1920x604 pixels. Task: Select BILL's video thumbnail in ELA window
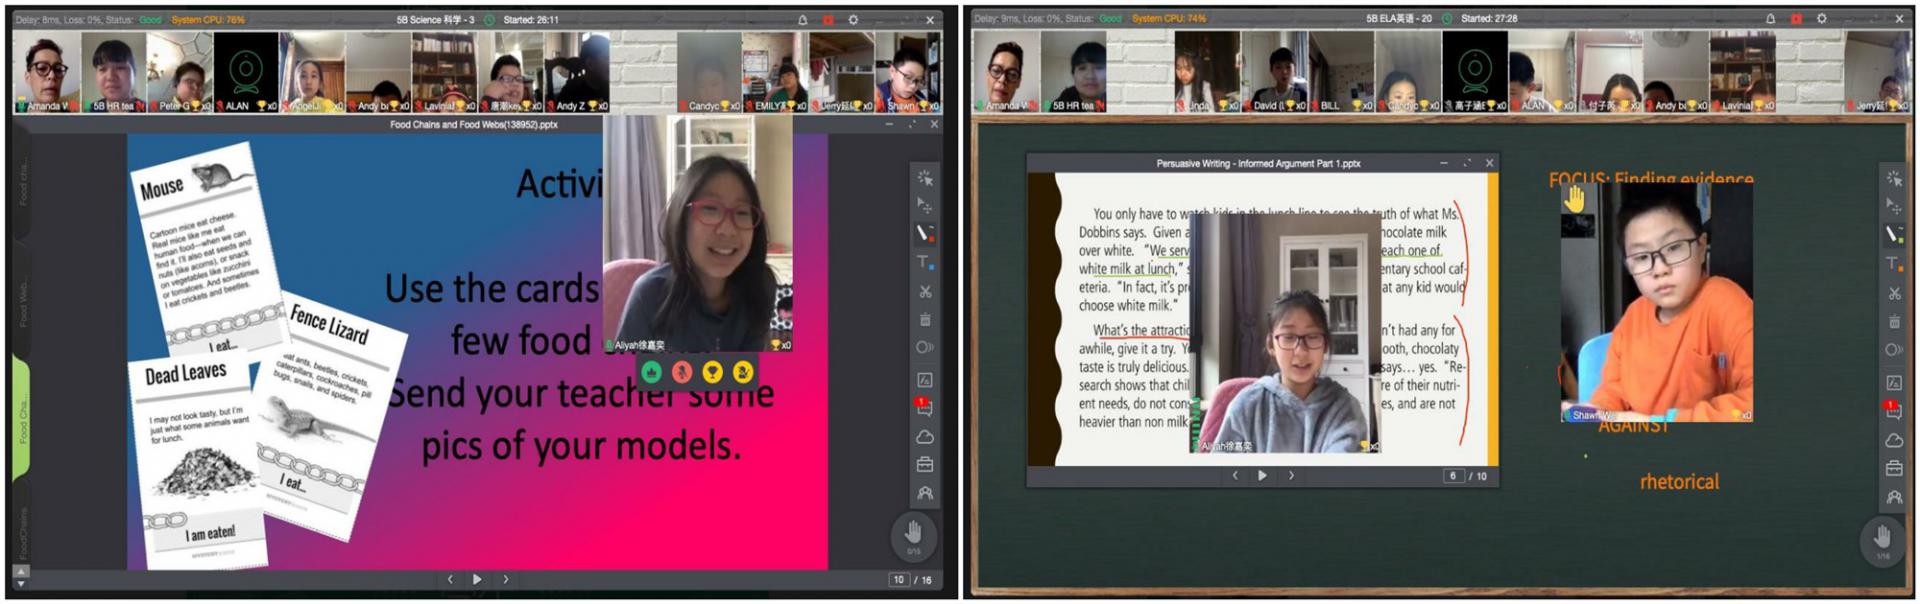(x=1341, y=71)
